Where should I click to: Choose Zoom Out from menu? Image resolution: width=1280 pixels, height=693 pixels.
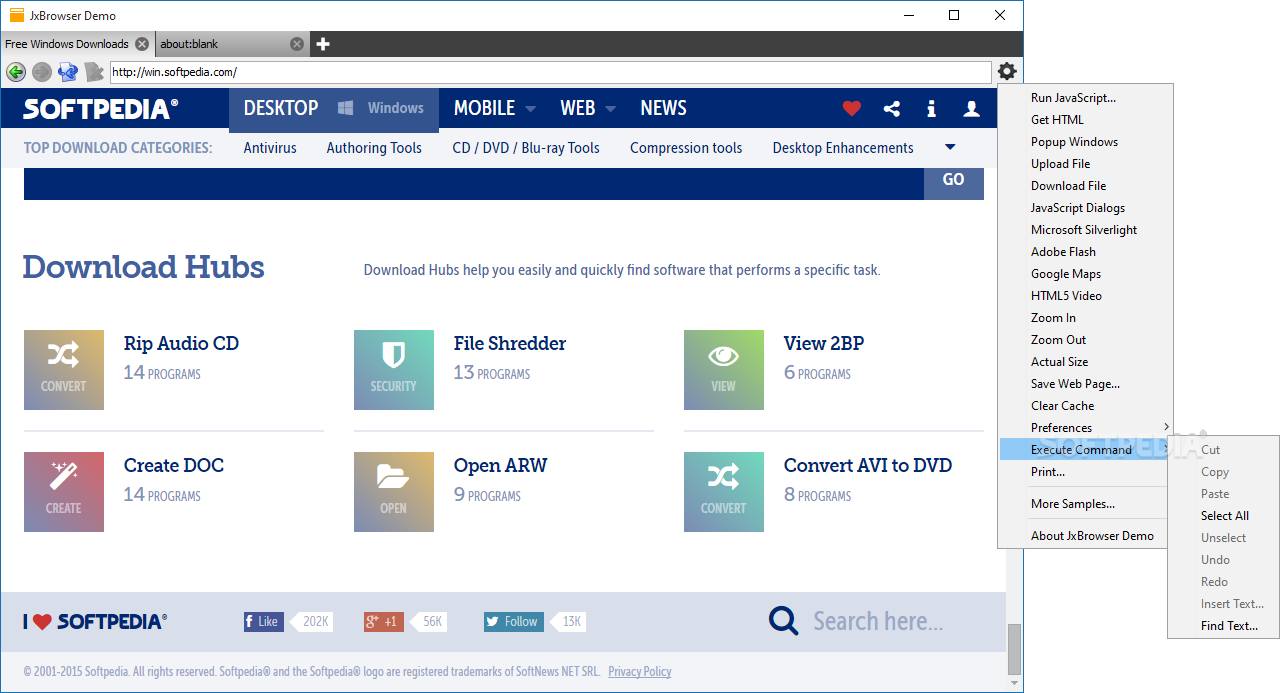point(1058,340)
